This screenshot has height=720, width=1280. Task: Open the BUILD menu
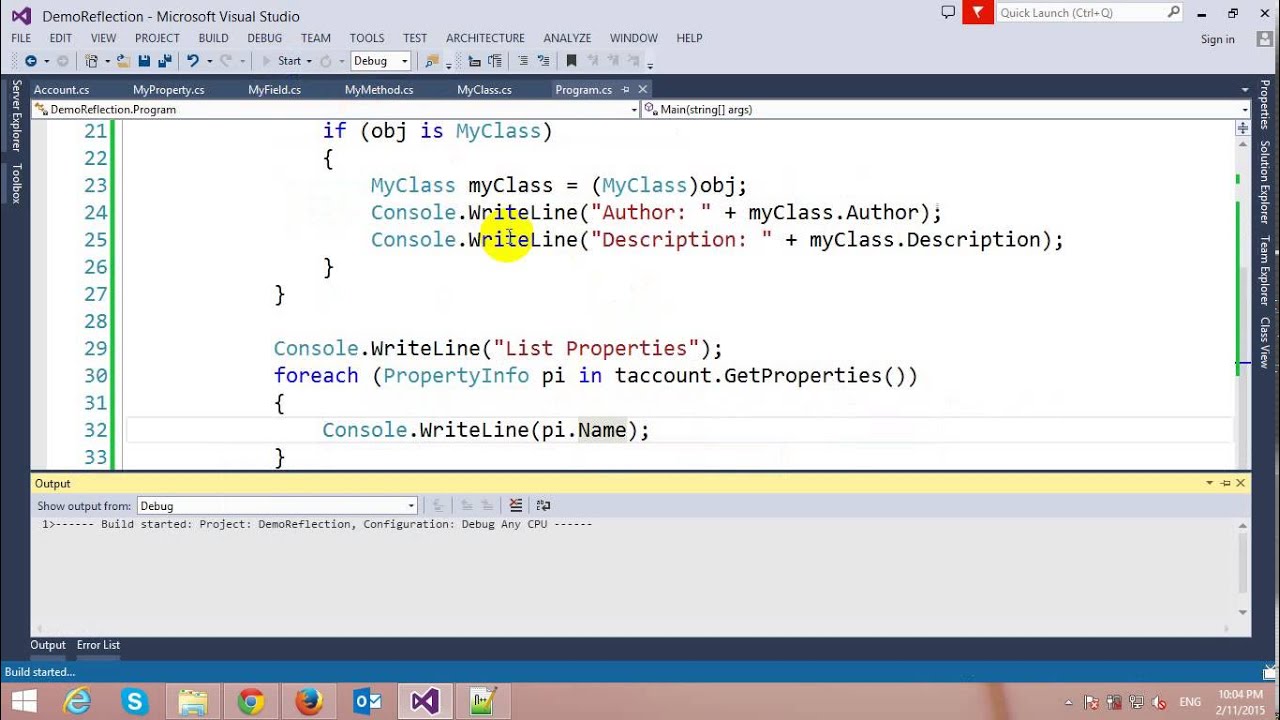tap(213, 38)
